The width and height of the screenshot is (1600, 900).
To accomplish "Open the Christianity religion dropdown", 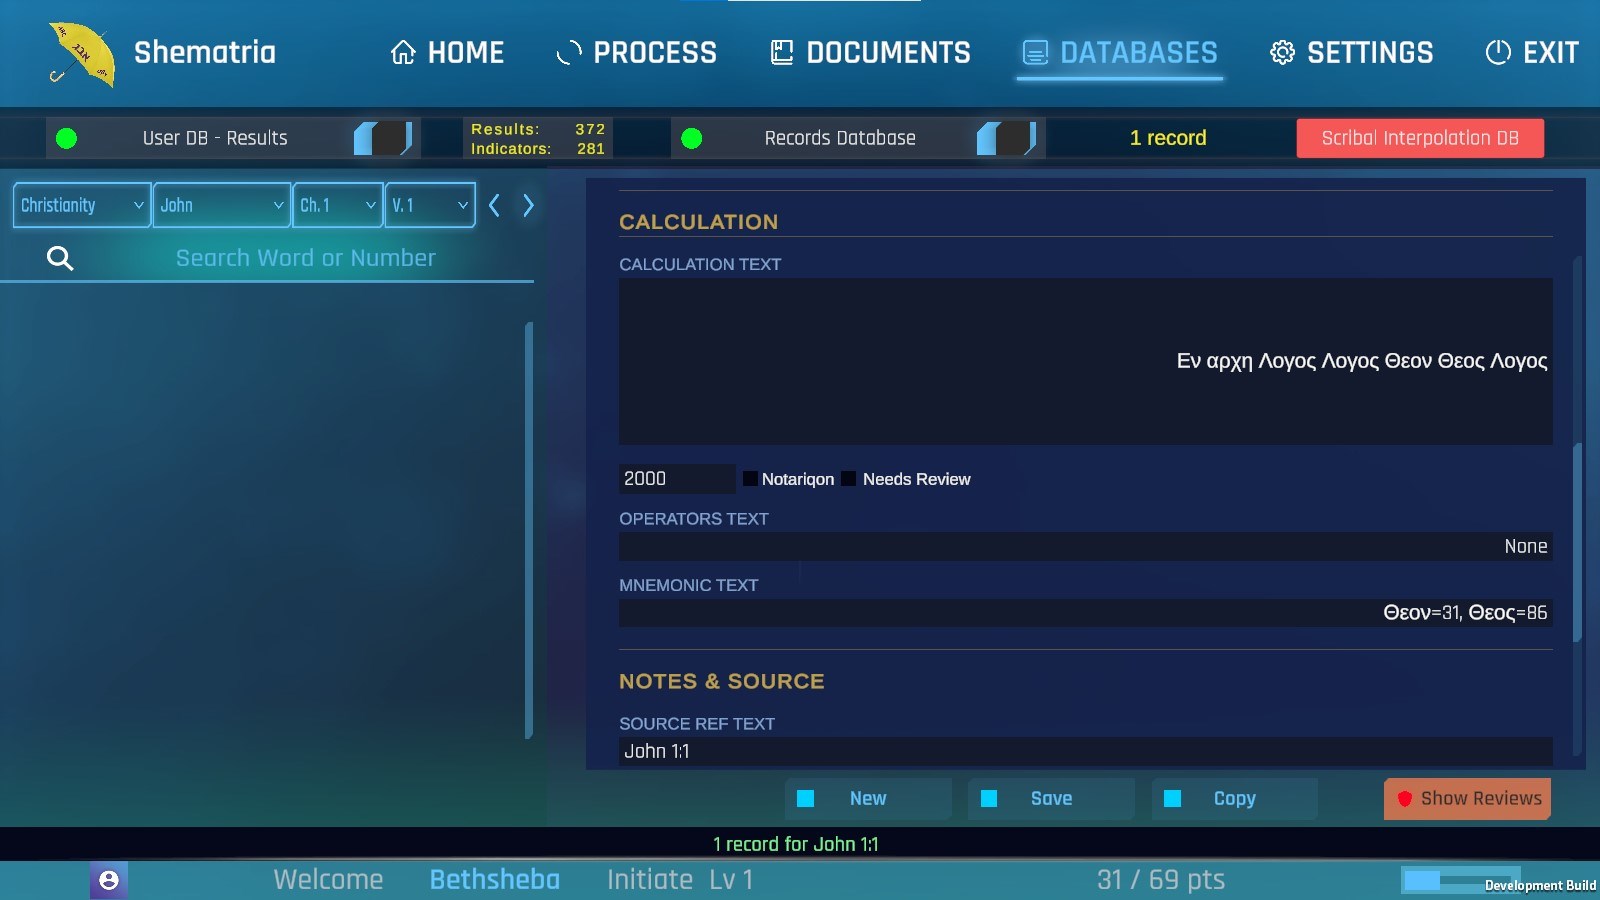I will [x=82, y=205].
